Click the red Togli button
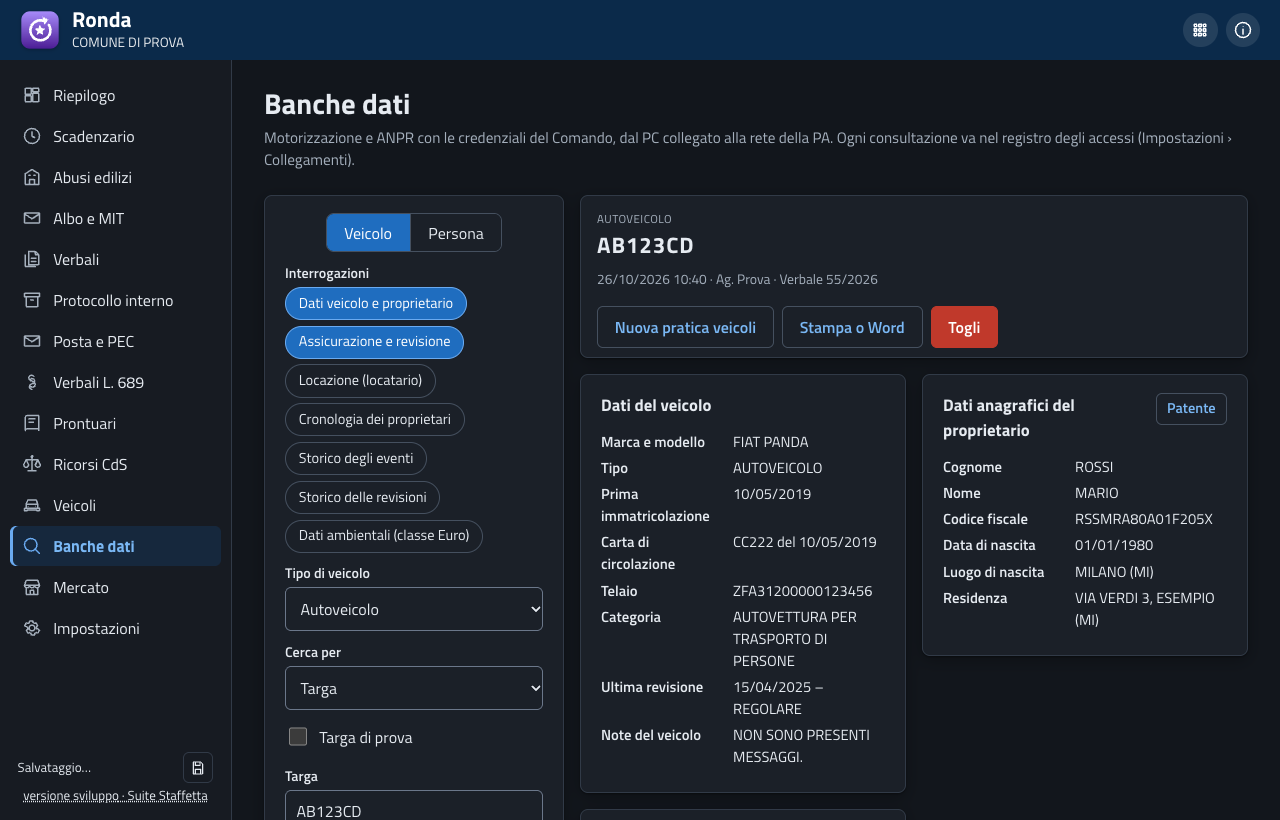The height and width of the screenshot is (820, 1280). tap(964, 327)
